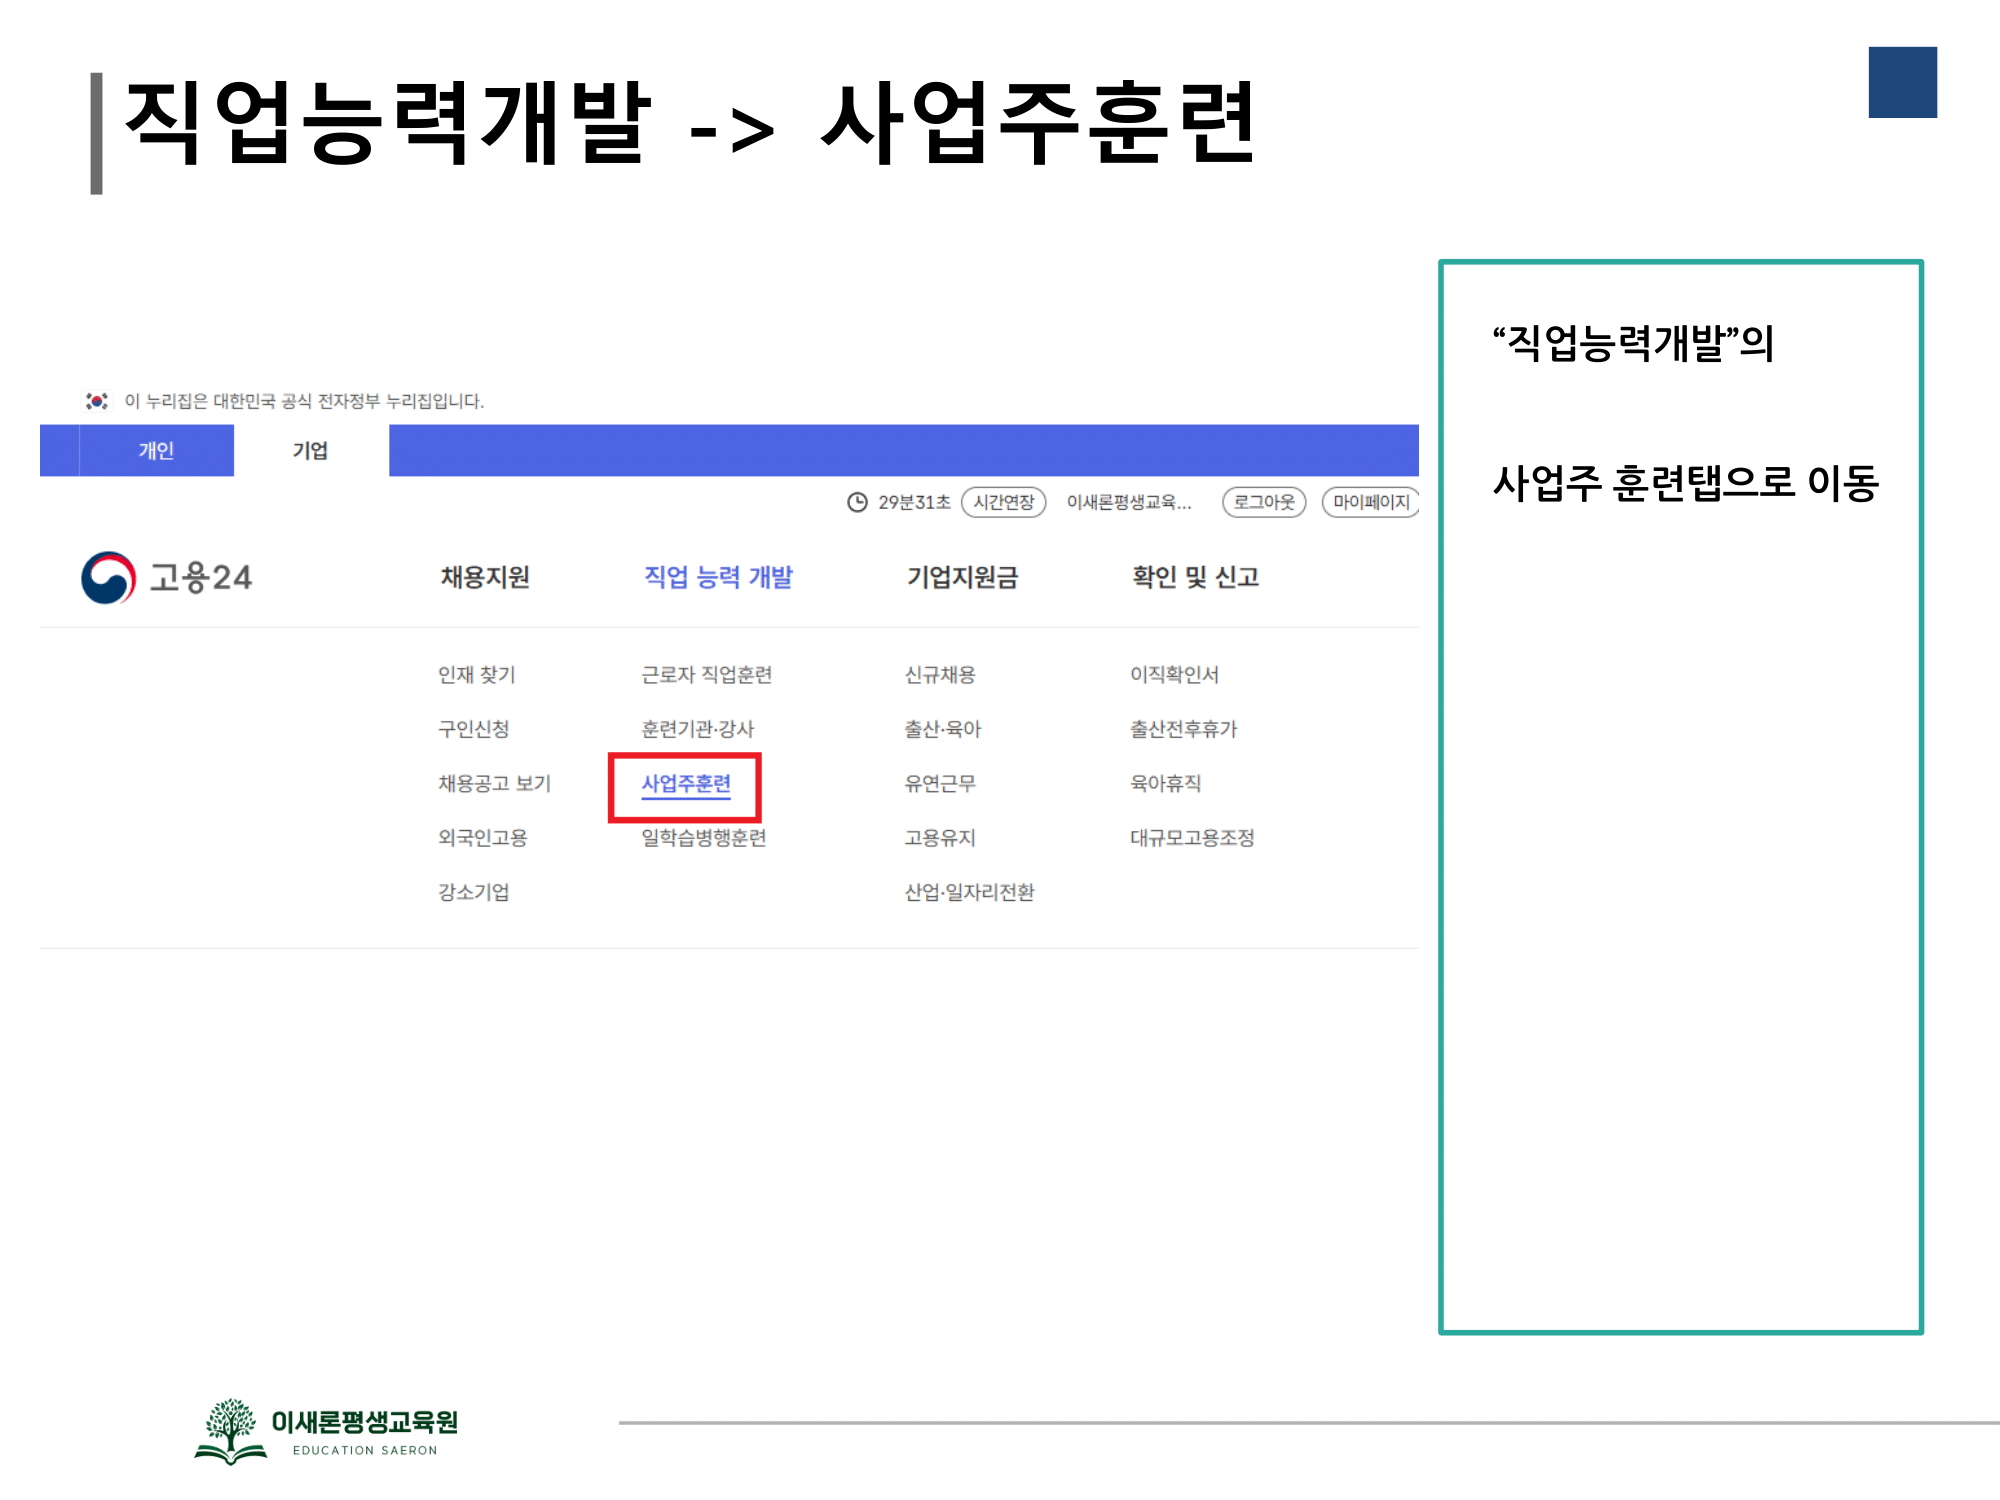Open 마이페이지 button
Image resolution: width=2000 pixels, height=1500 pixels.
[x=1370, y=502]
